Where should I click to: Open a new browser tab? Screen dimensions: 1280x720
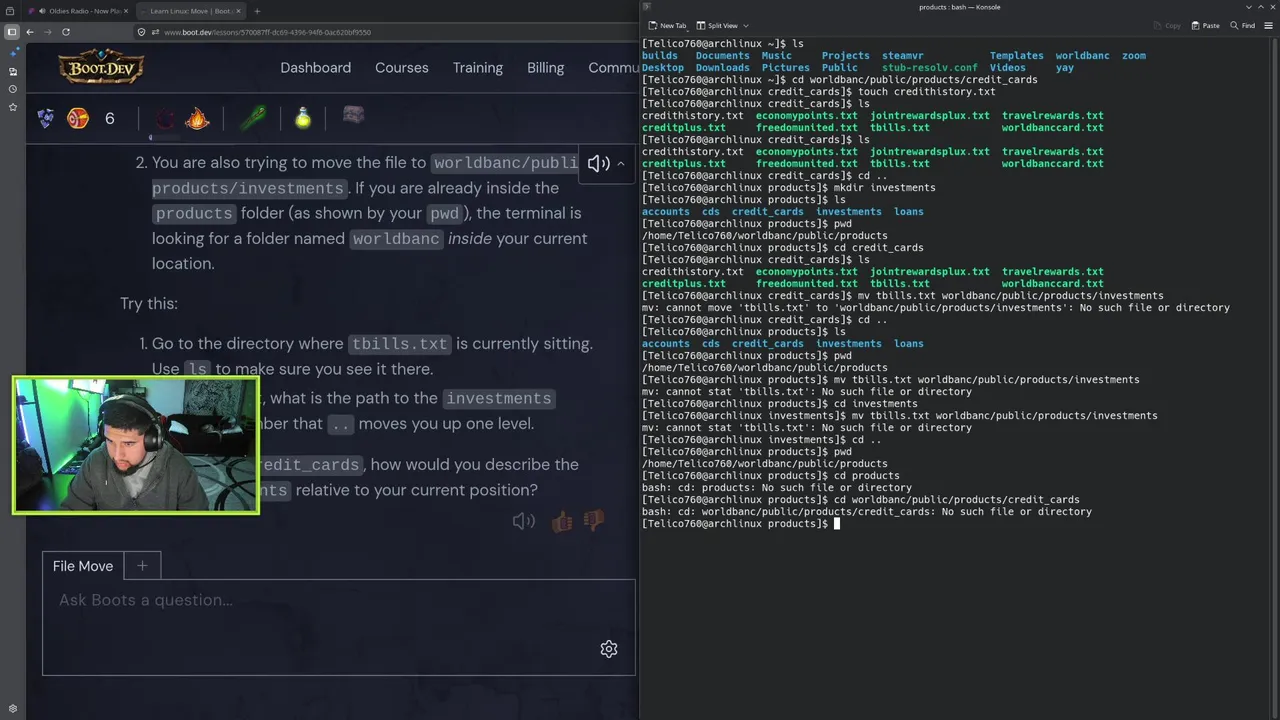coord(257,11)
